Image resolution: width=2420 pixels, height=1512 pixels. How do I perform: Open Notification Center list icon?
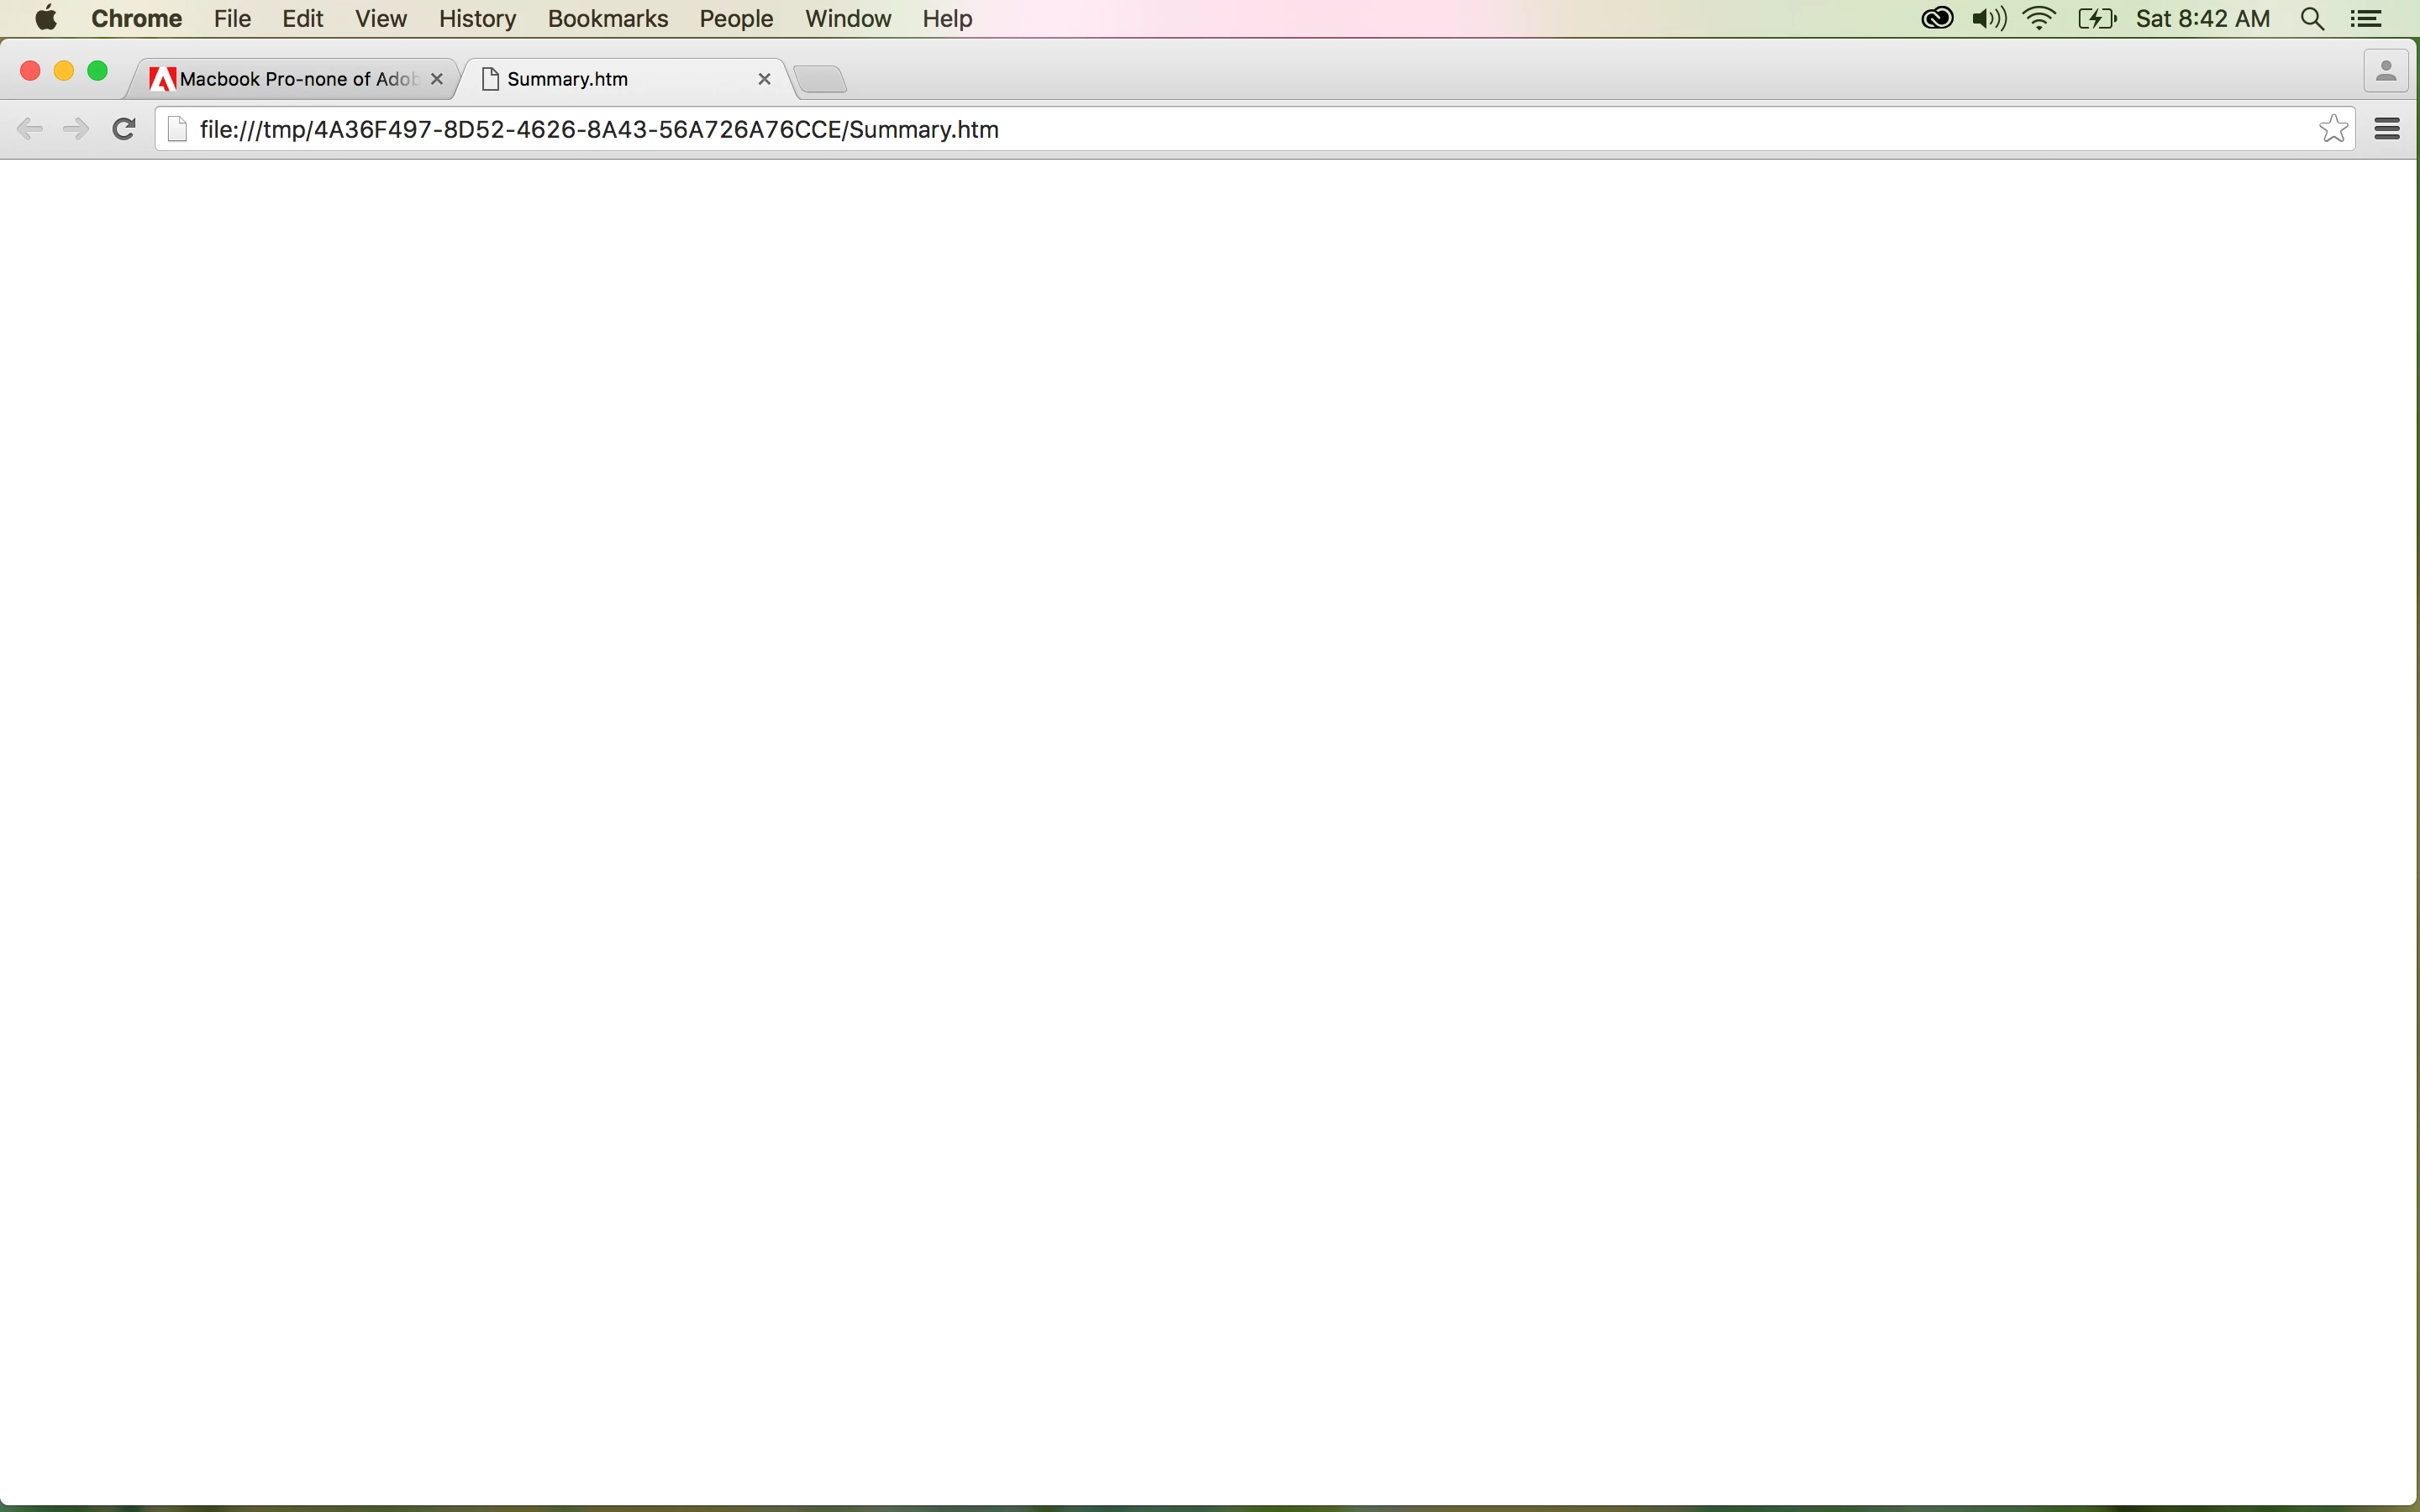[2366, 19]
